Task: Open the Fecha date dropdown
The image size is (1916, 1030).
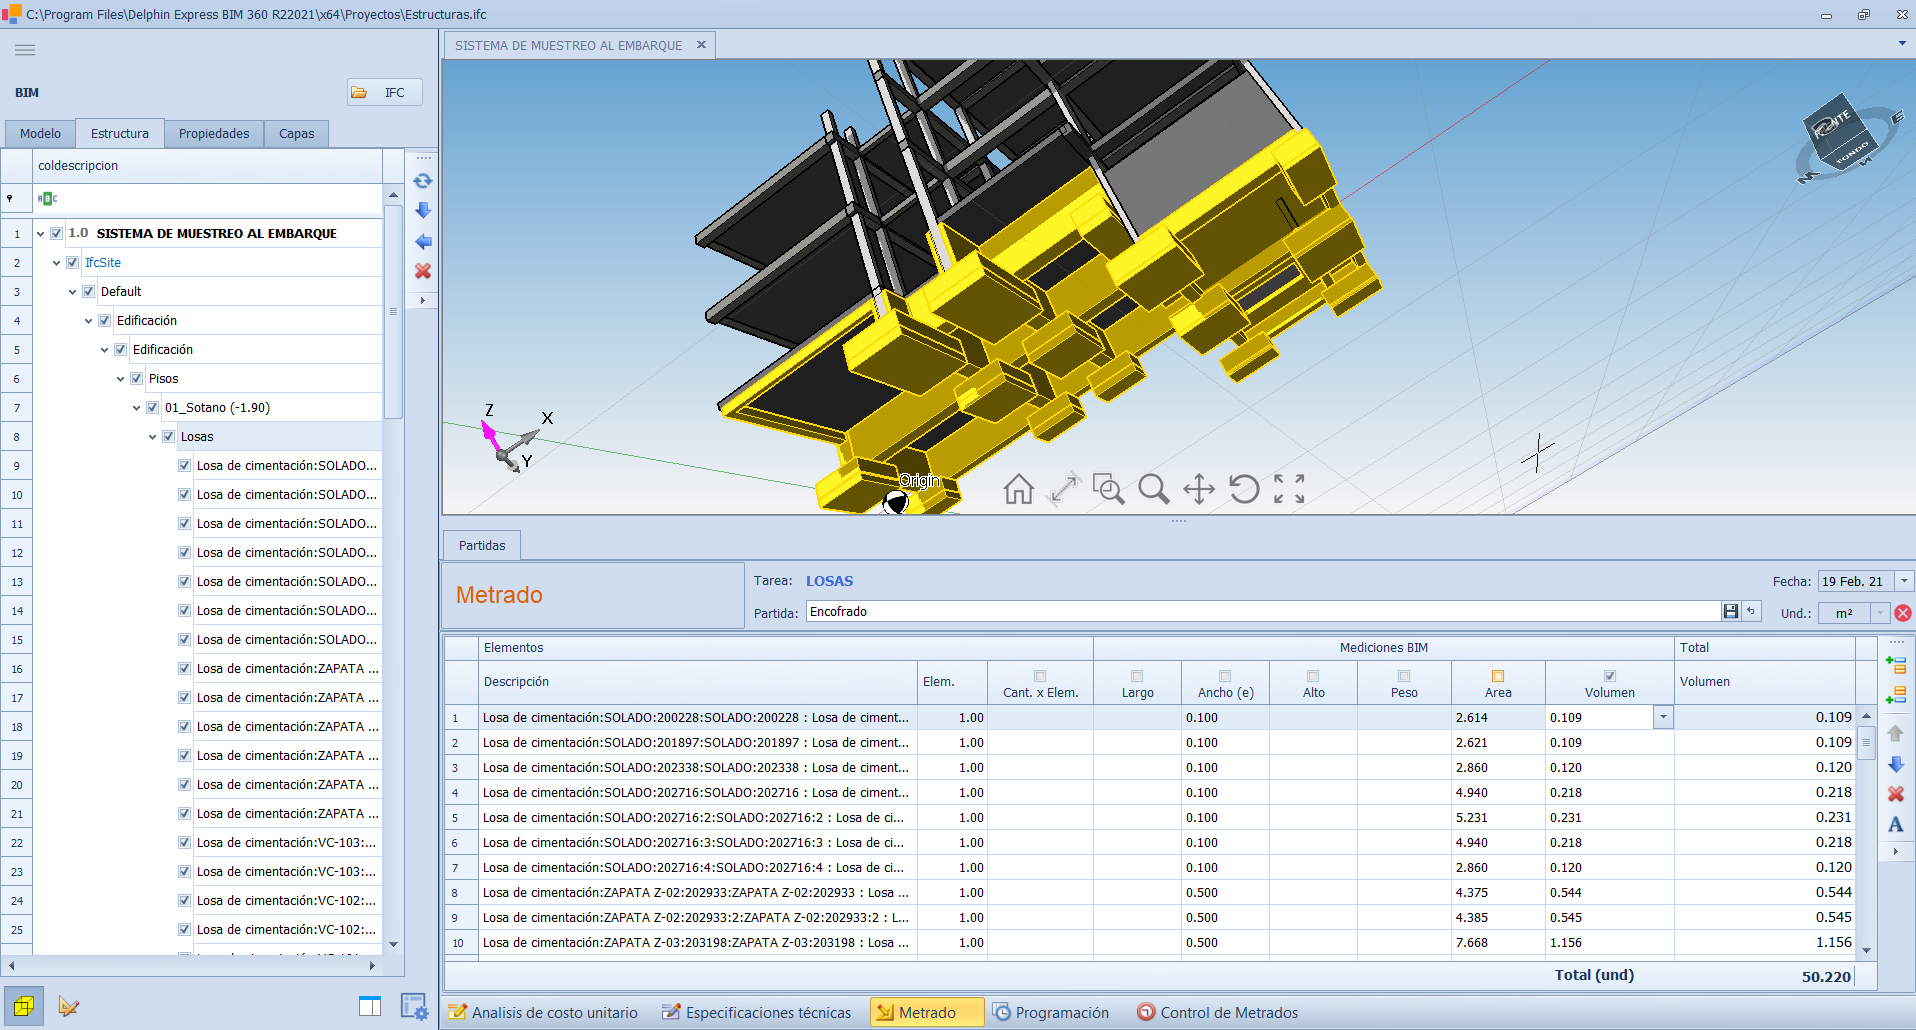Action: tap(1904, 581)
